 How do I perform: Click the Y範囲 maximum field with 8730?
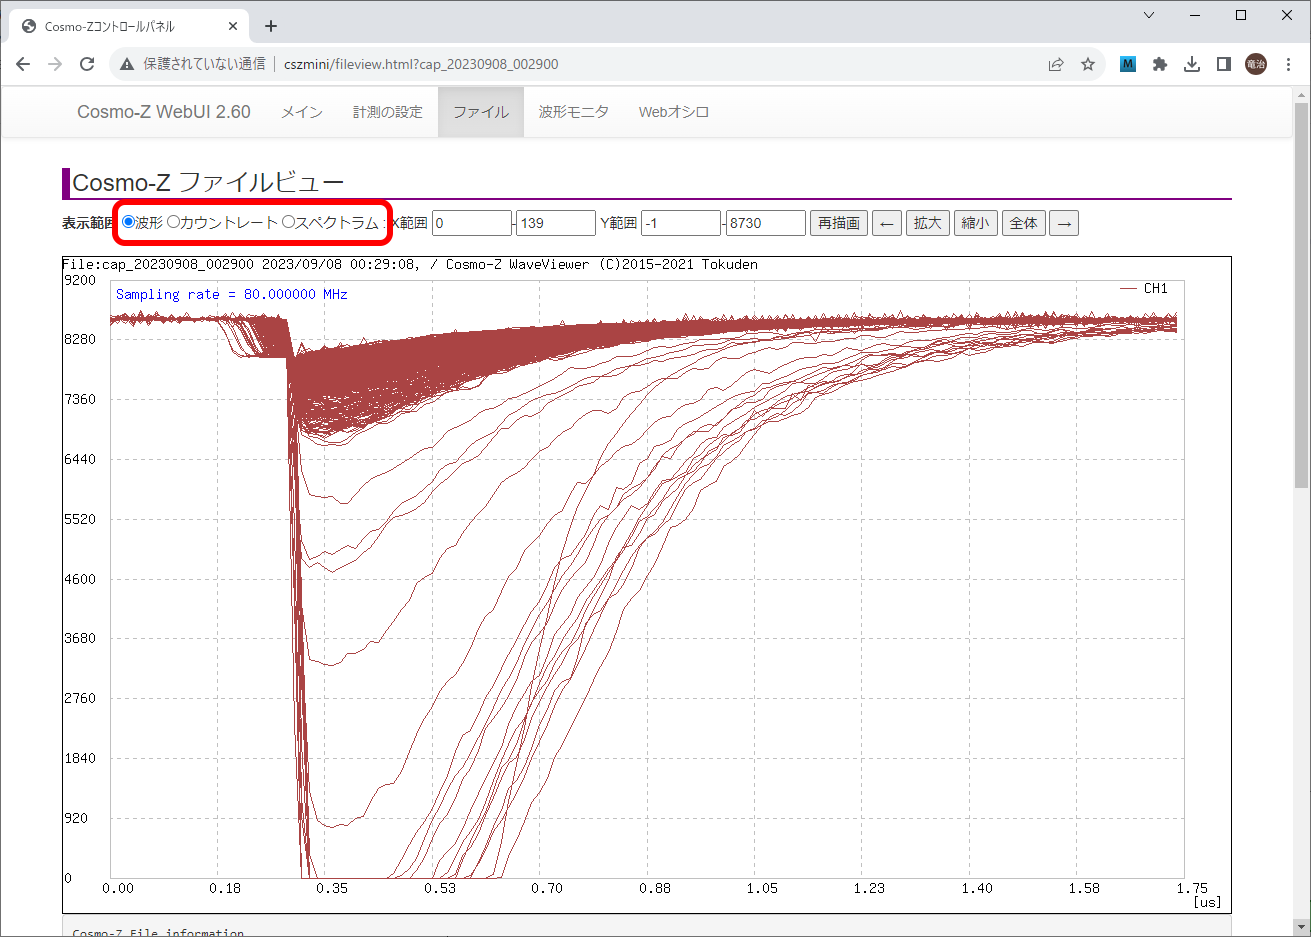pyautogui.click(x=765, y=223)
